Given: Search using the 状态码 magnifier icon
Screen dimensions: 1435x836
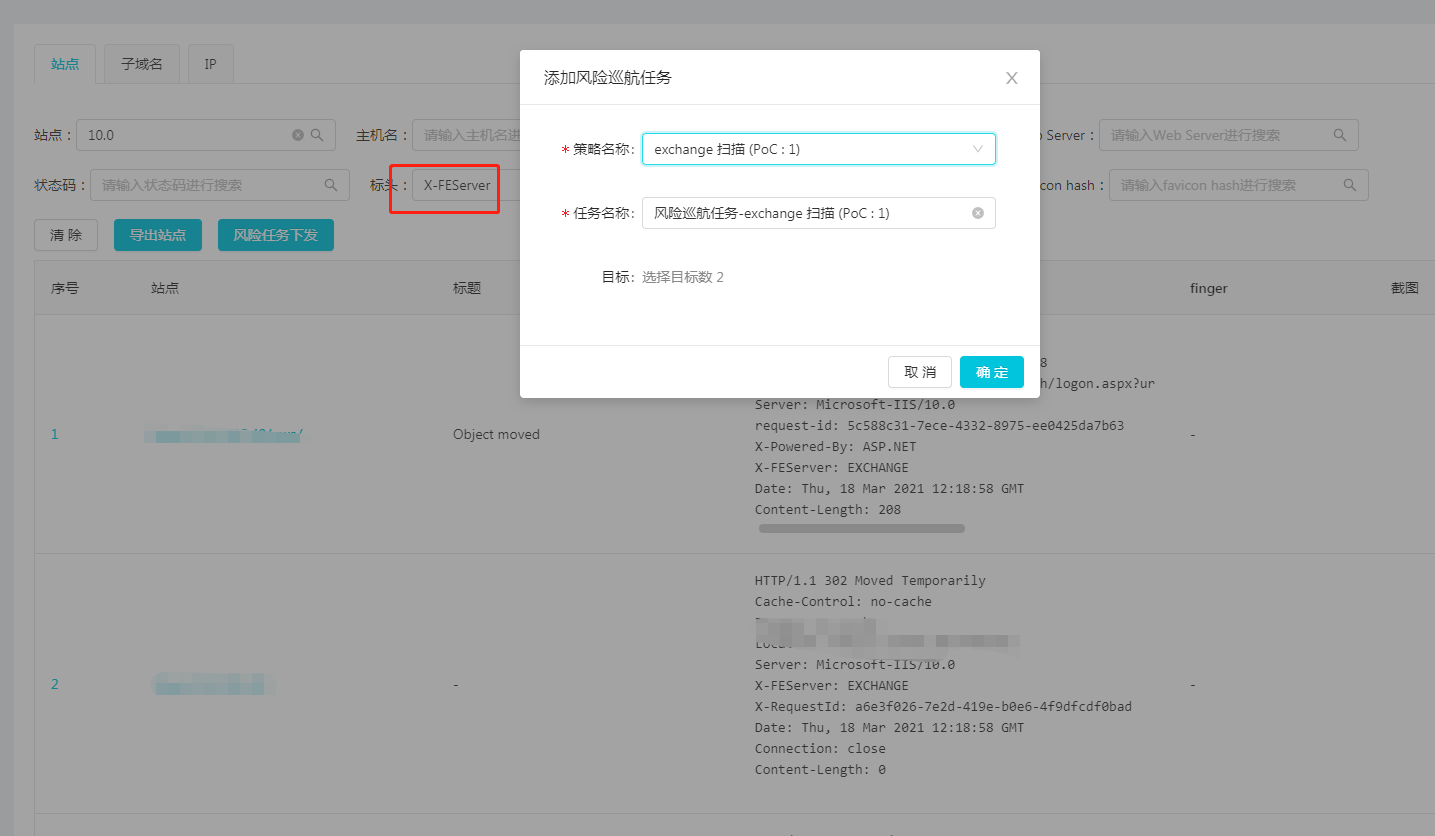Looking at the screenshot, I should pyautogui.click(x=331, y=185).
